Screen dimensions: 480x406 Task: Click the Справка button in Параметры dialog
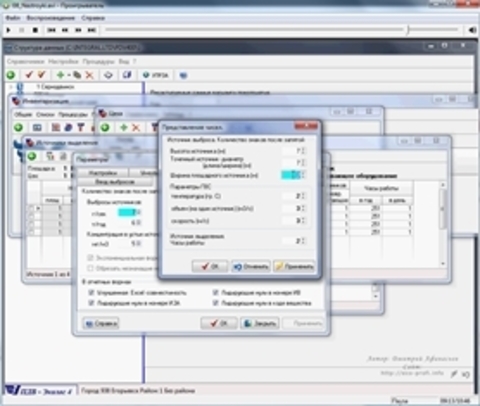point(101,323)
